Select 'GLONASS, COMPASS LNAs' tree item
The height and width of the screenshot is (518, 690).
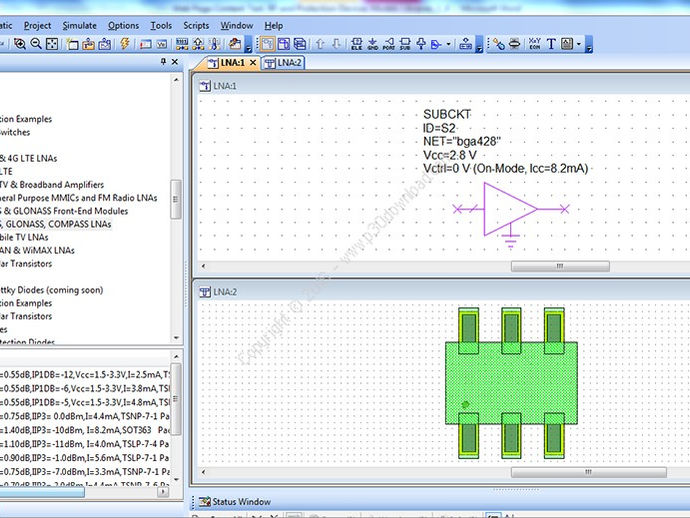pyautogui.click(x=55, y=224)
